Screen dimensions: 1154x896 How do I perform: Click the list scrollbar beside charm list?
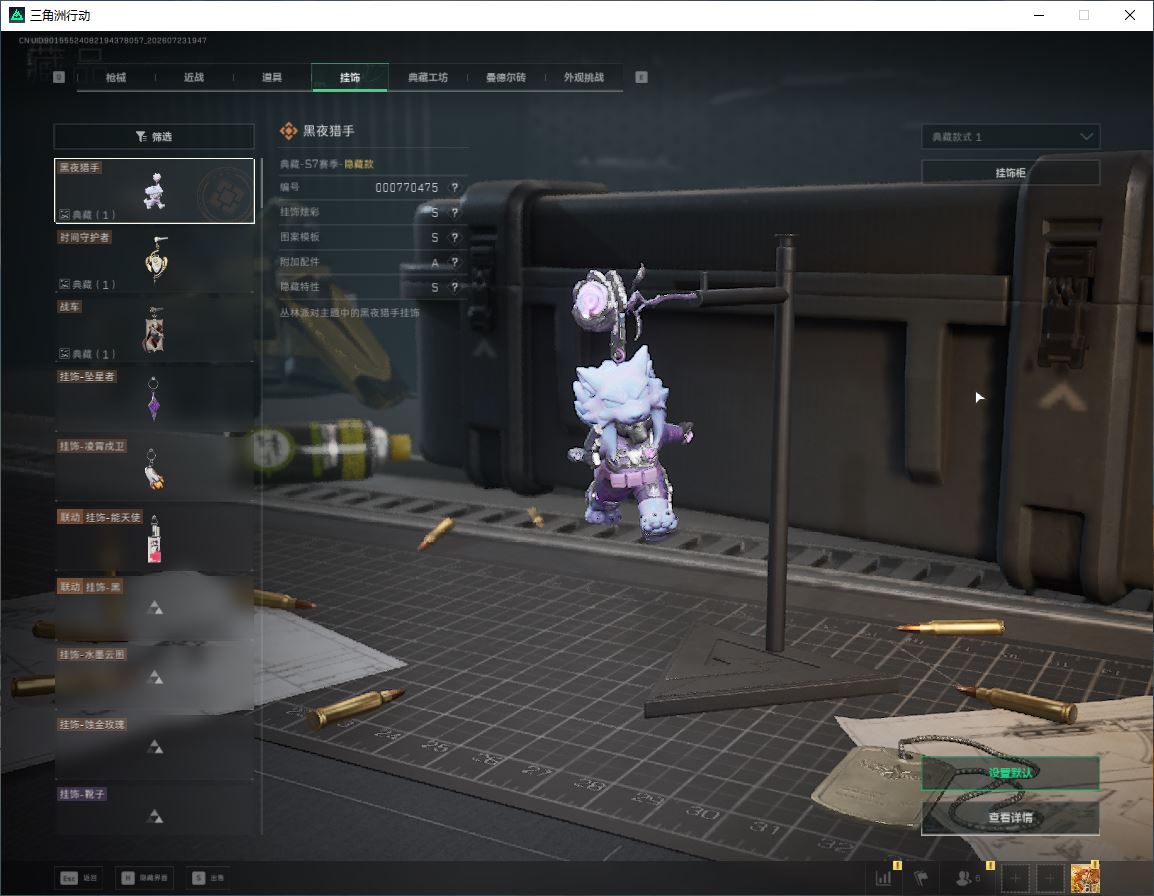(x=261, y=495)
